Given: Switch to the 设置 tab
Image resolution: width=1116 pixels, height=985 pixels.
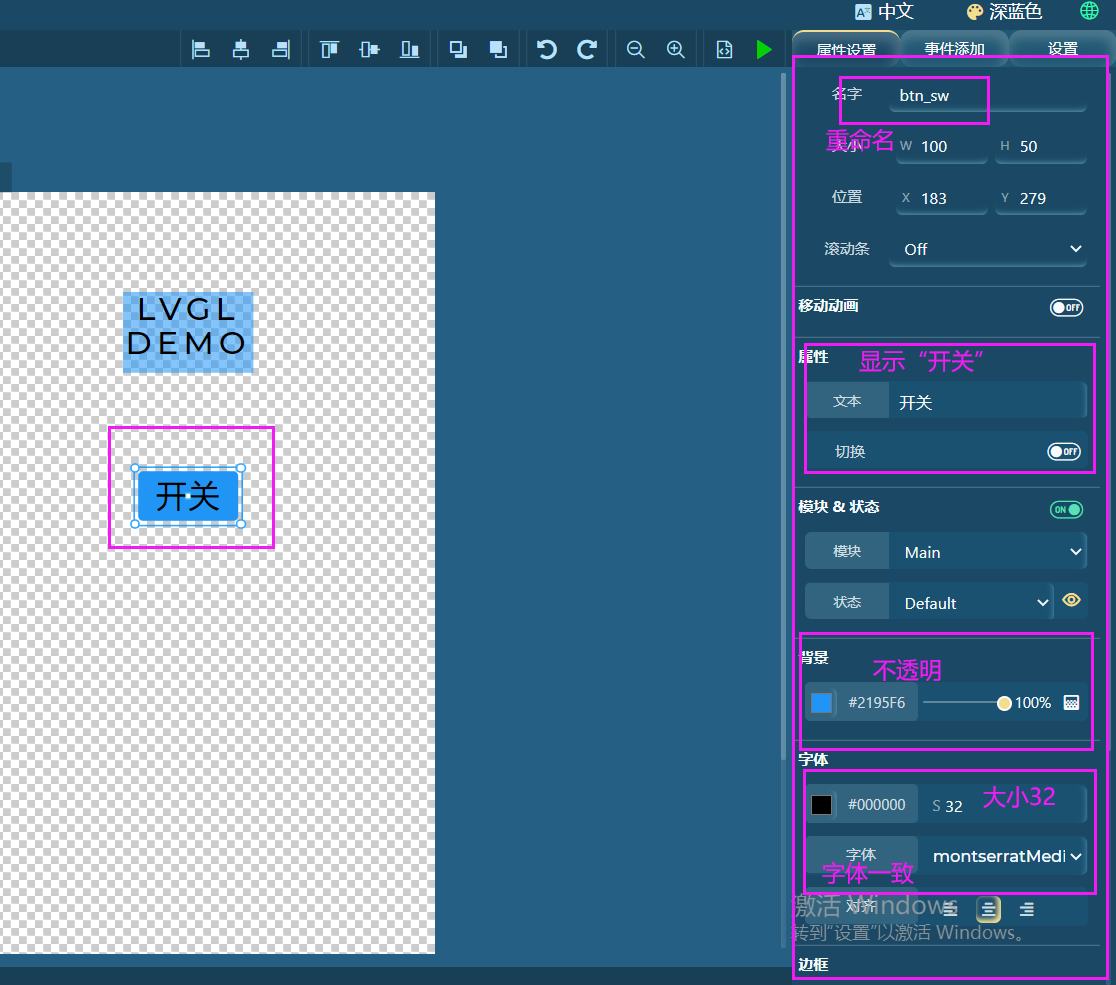Looking at the screenshot, I should (x=1062, y=49).
